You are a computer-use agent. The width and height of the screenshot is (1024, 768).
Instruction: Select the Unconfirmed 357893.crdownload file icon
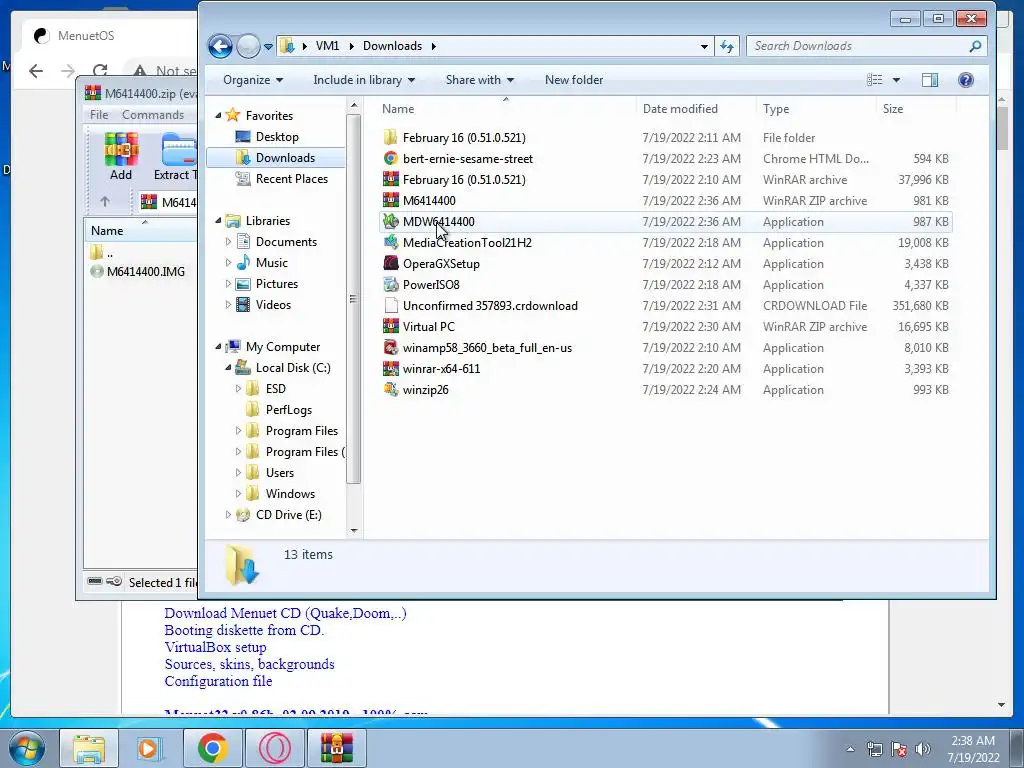click(x=391, y=306)
